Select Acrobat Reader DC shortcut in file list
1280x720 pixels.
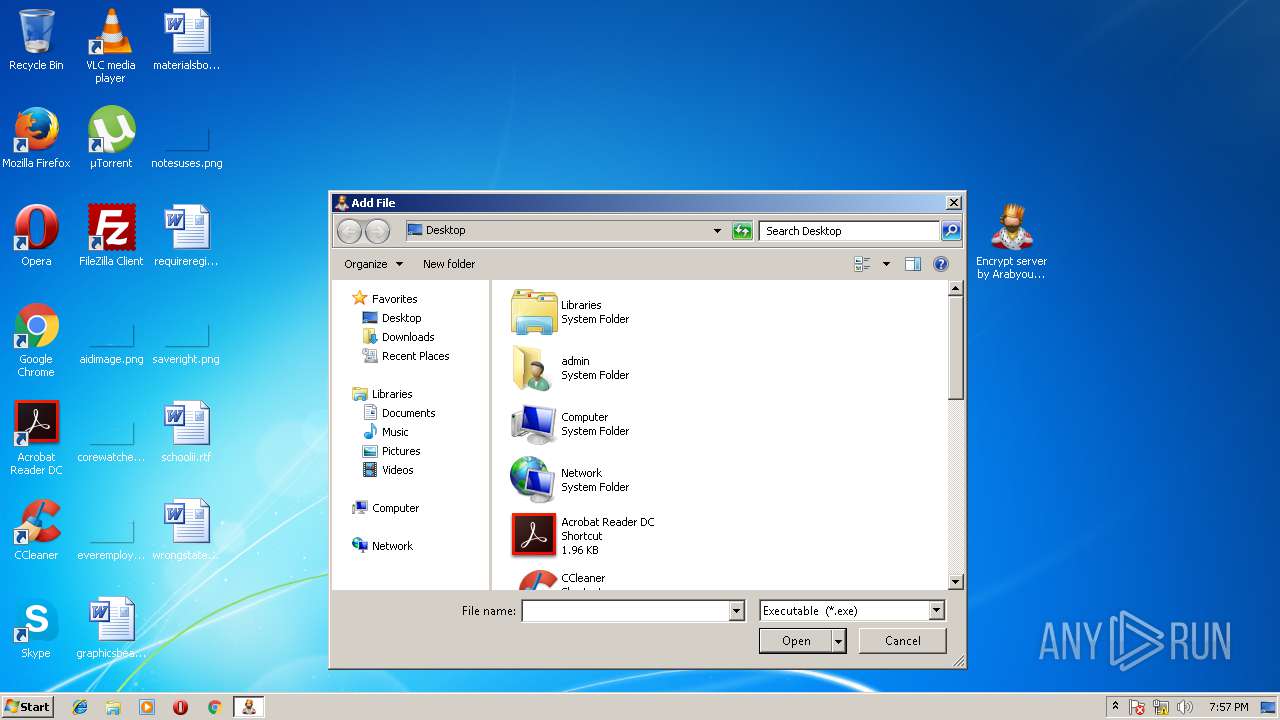tap(583, 535)
